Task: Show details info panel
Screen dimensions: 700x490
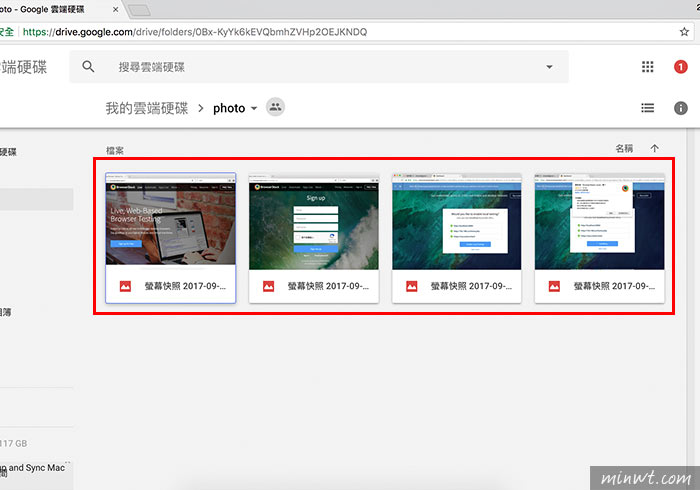Action: pyautogui.click(x=680, y=108)
